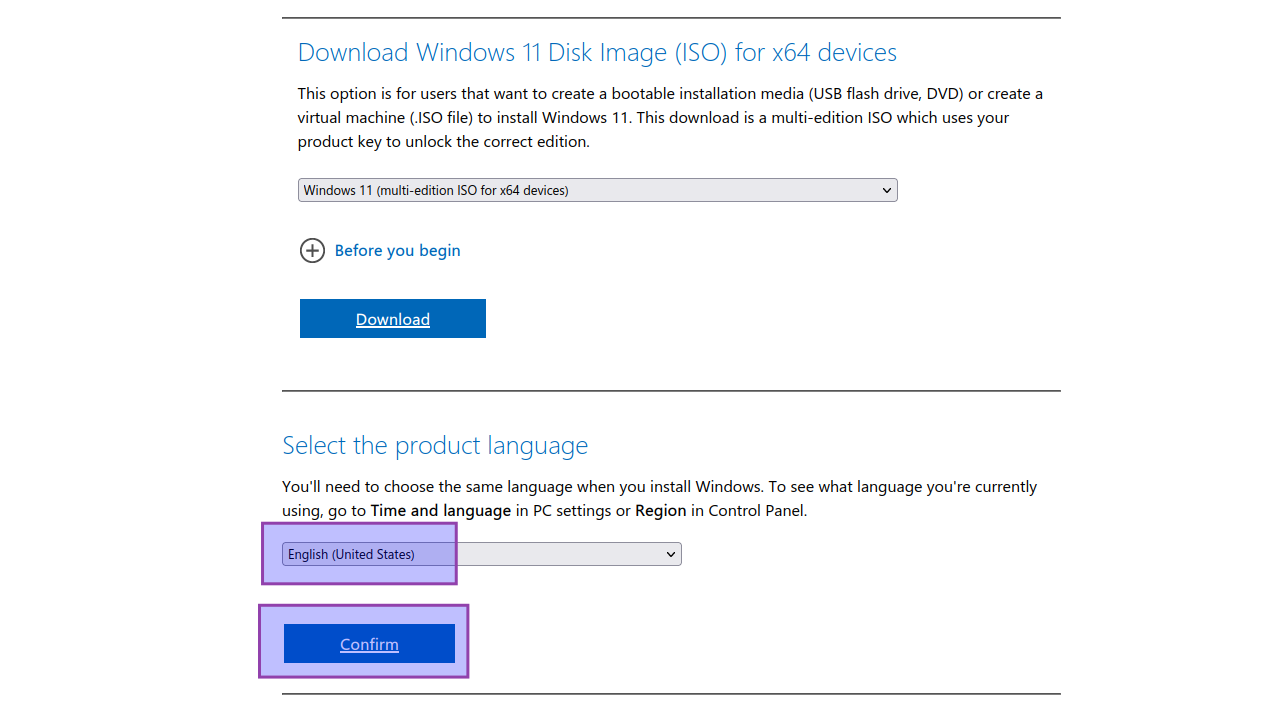Open the Windows 11 multi-edition ISO dropdown
Viewport: 1280px width, 720px height.
click(x=597, y=190)
